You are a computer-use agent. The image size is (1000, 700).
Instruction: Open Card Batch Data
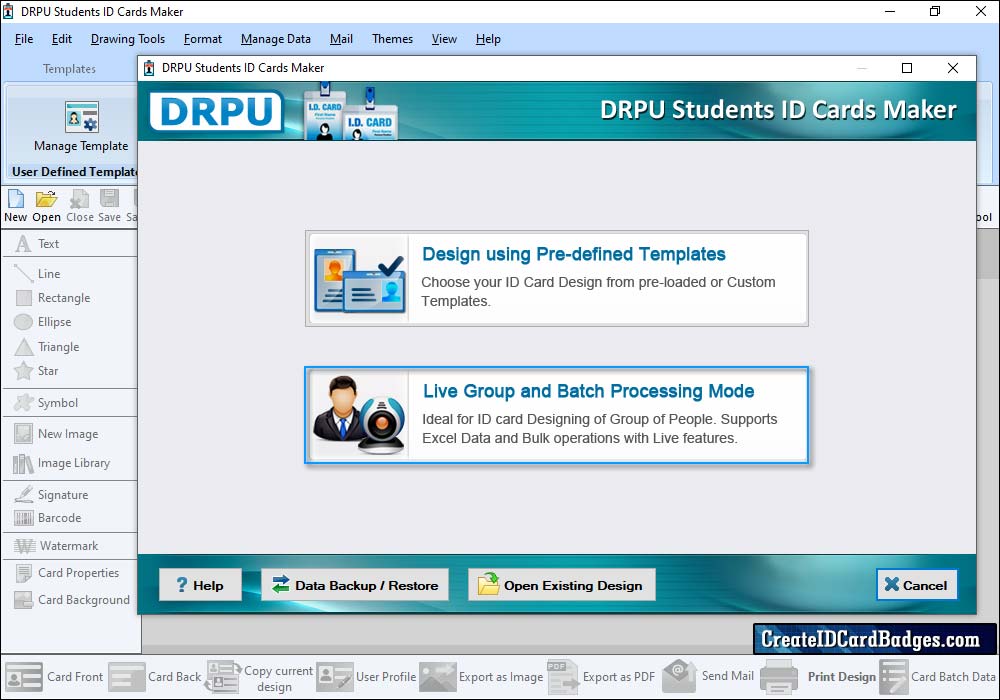(x=938, y=677)
